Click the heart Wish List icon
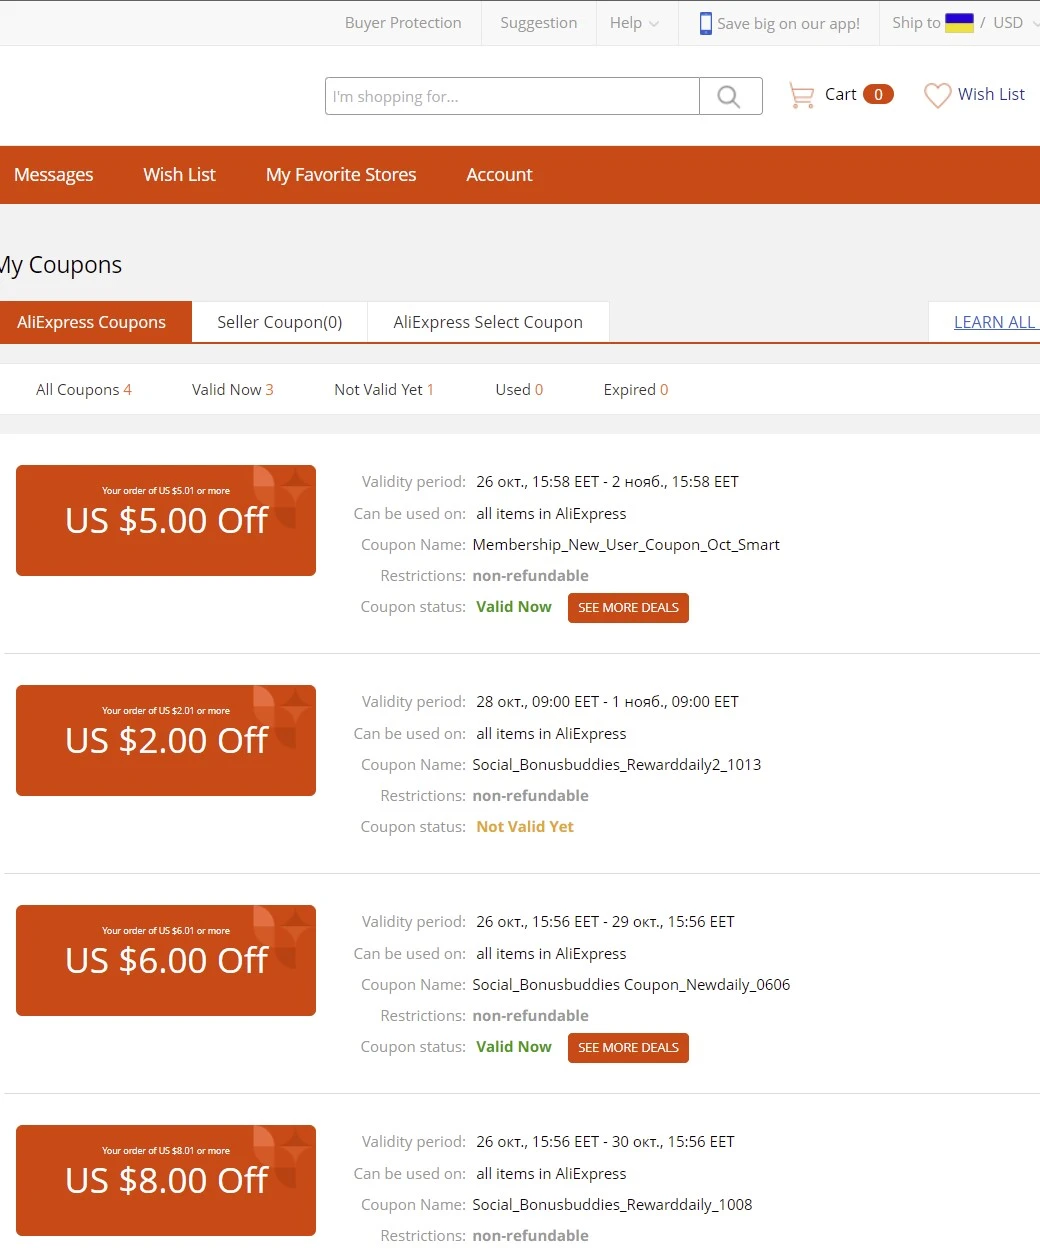This screenshot has width=1040, height=1249. coord(937,95)
